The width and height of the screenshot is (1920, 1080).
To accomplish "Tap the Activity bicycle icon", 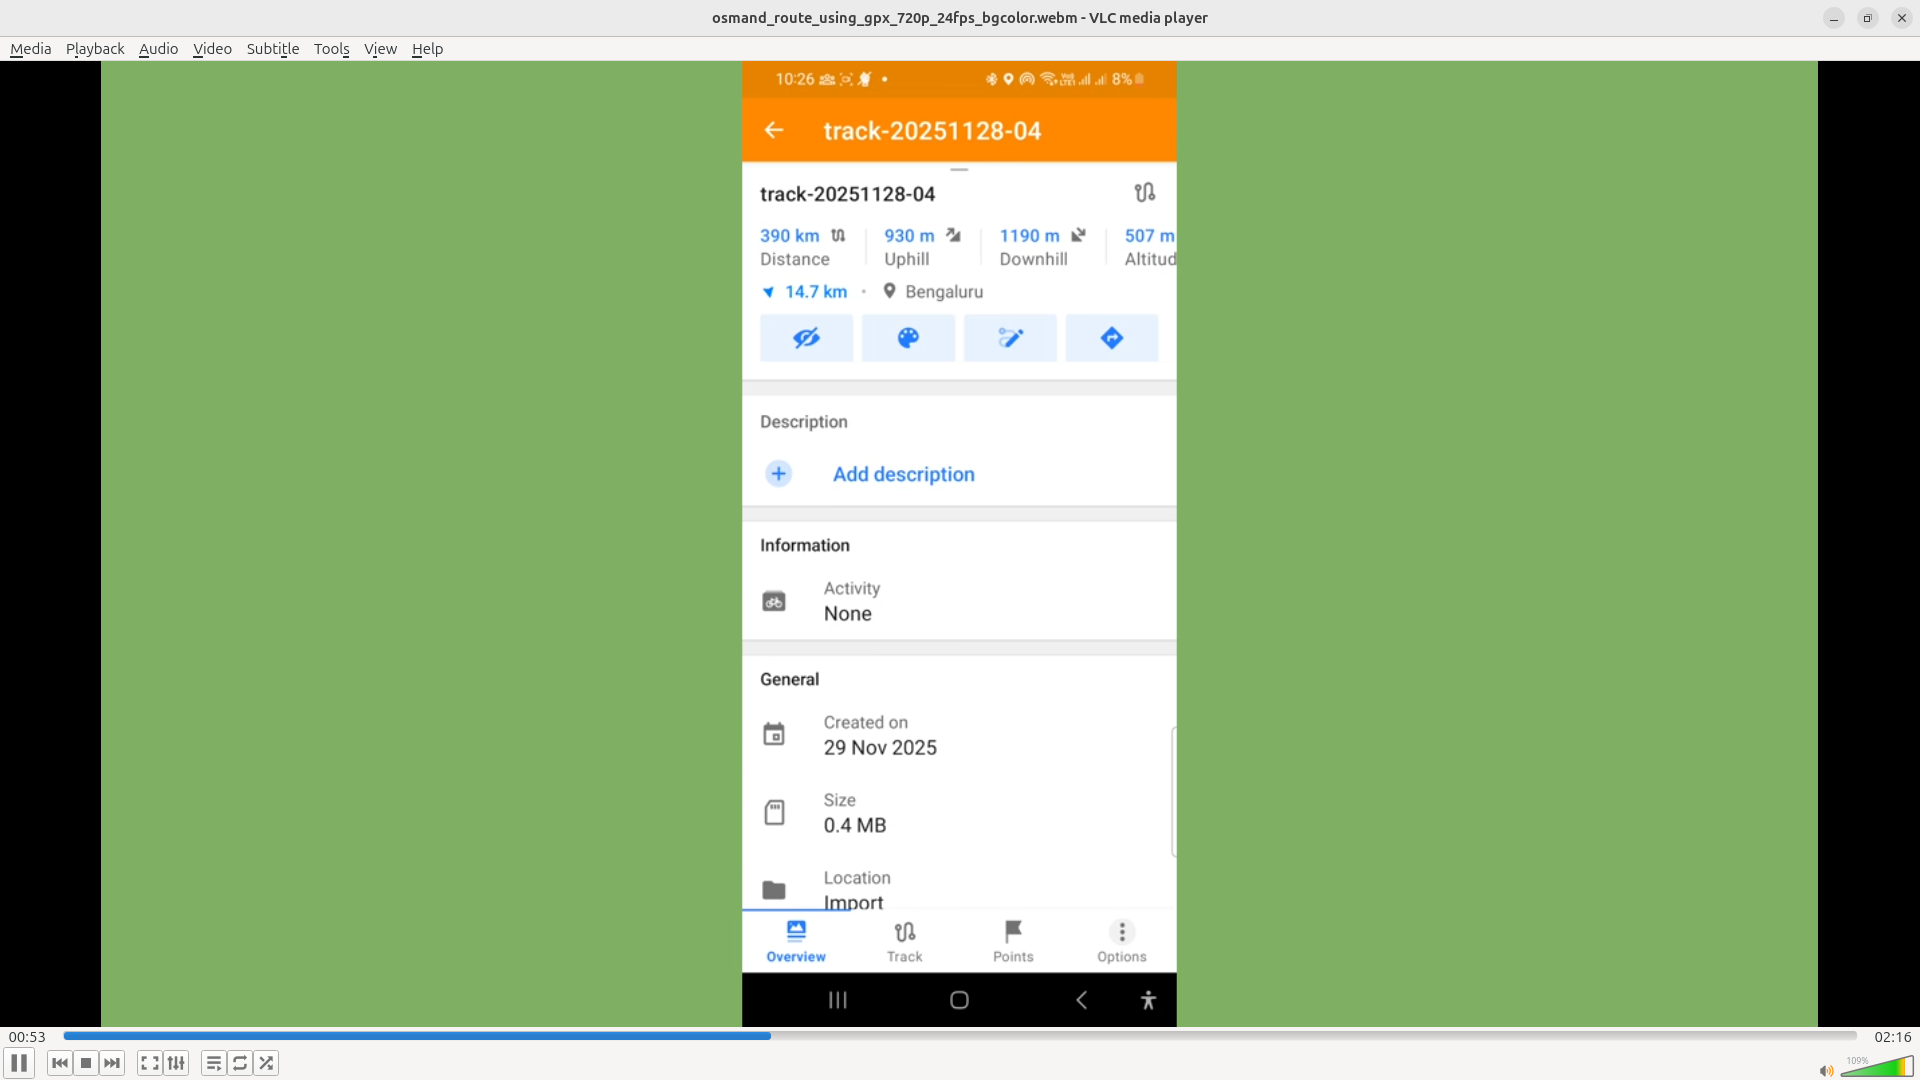I will (774, 601).
